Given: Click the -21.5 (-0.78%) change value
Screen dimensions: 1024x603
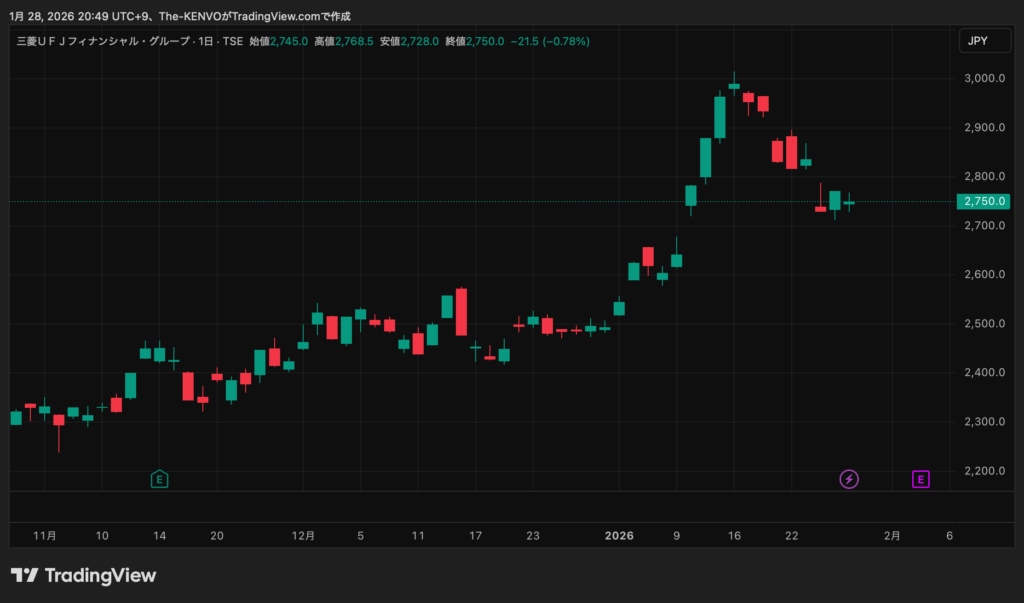Looking at the screenshot, I should 549,41.
